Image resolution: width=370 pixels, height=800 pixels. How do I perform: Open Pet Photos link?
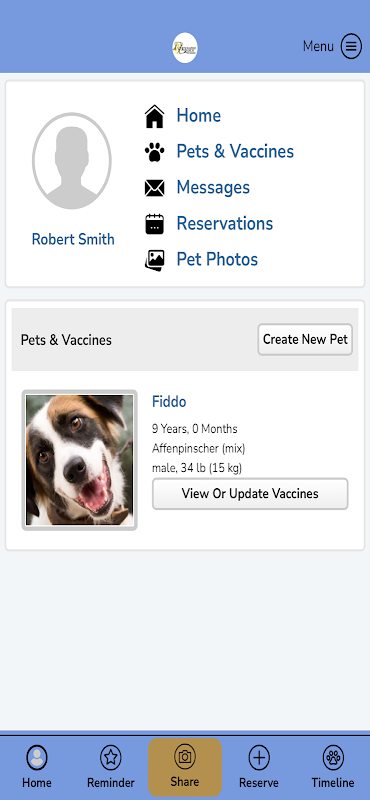(217, 260)
